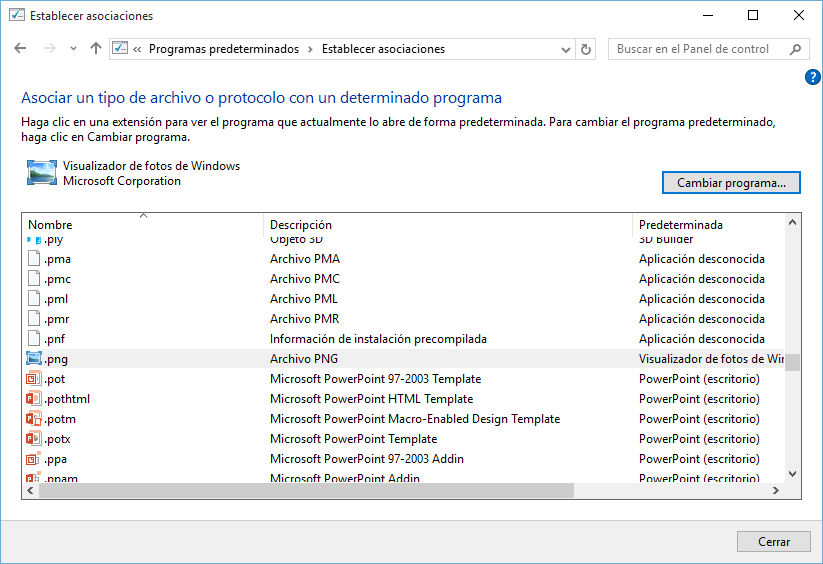
Task: Click the Forward navigation arrow
Action: coord(50,49)
